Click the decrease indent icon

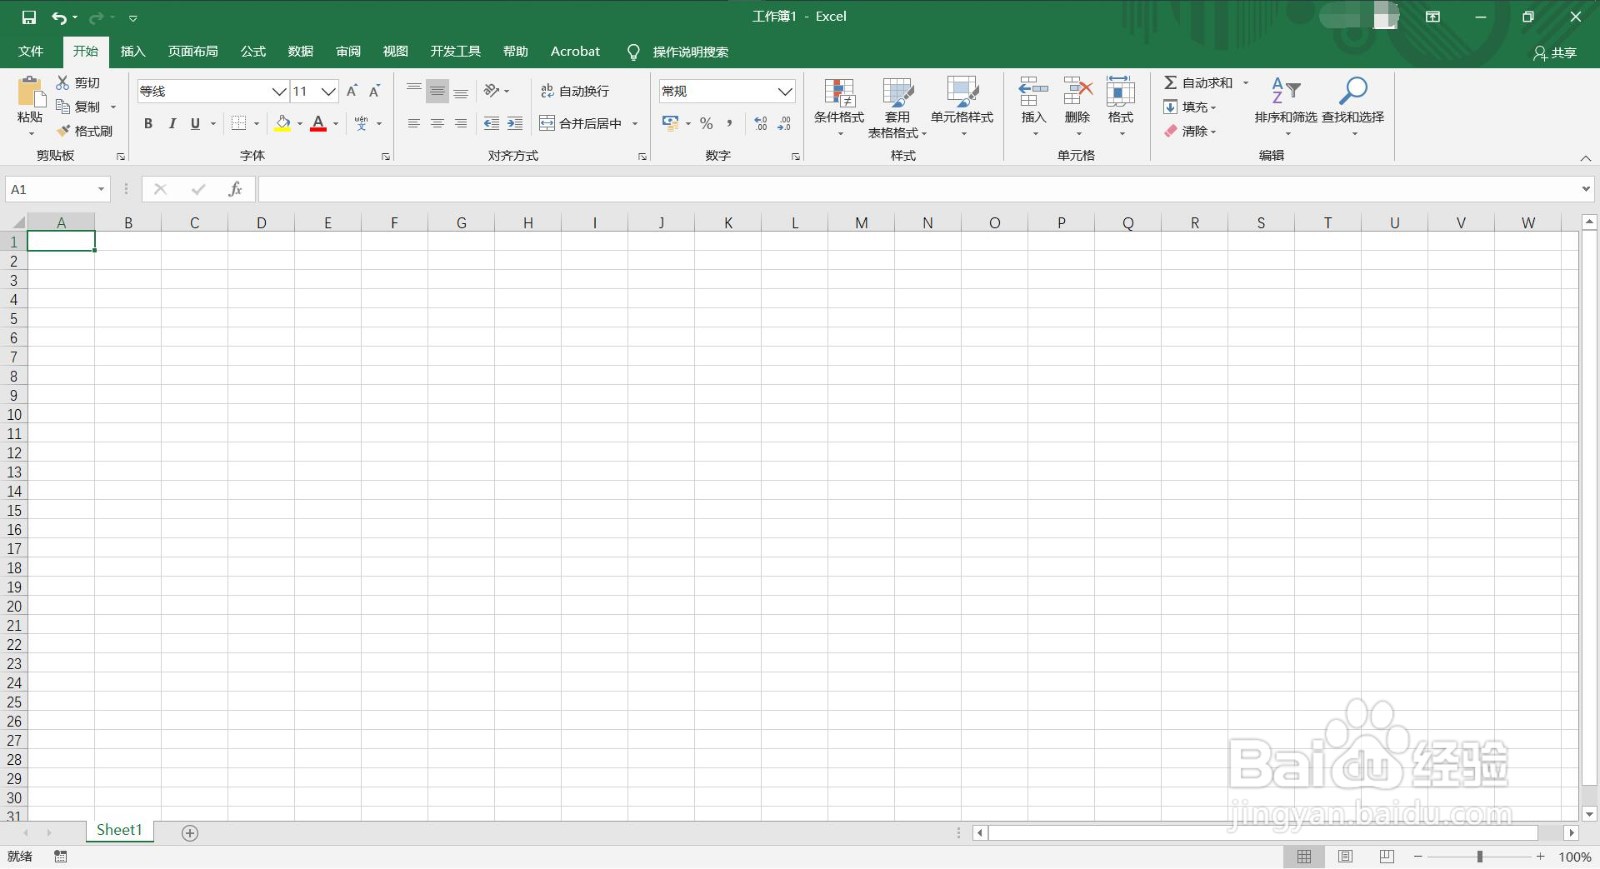pos(491,123)
